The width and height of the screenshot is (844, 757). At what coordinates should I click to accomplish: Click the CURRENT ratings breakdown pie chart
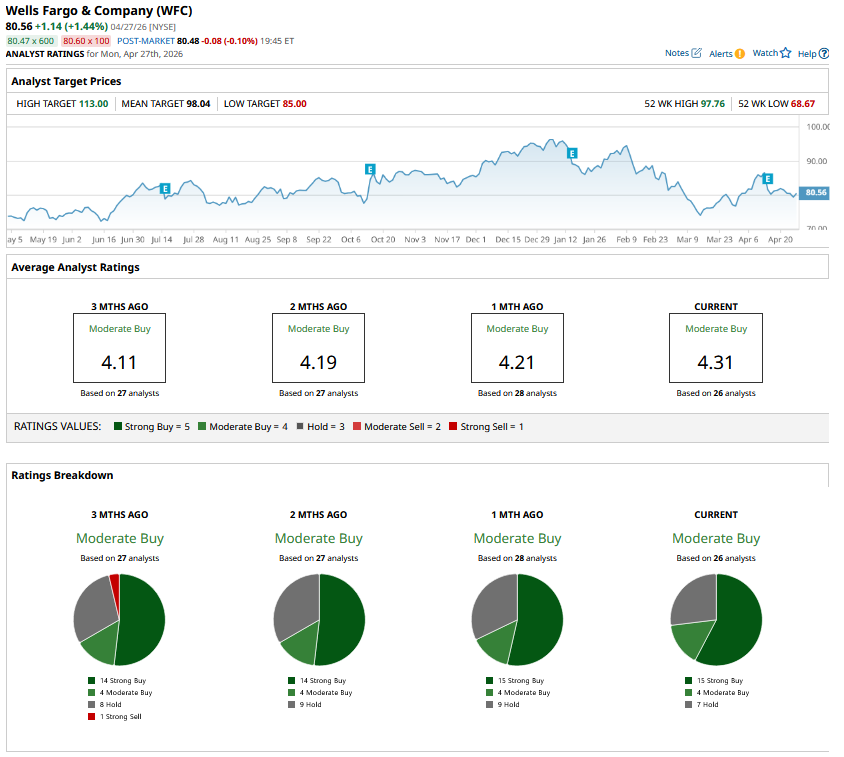click(x=715, y=620)
